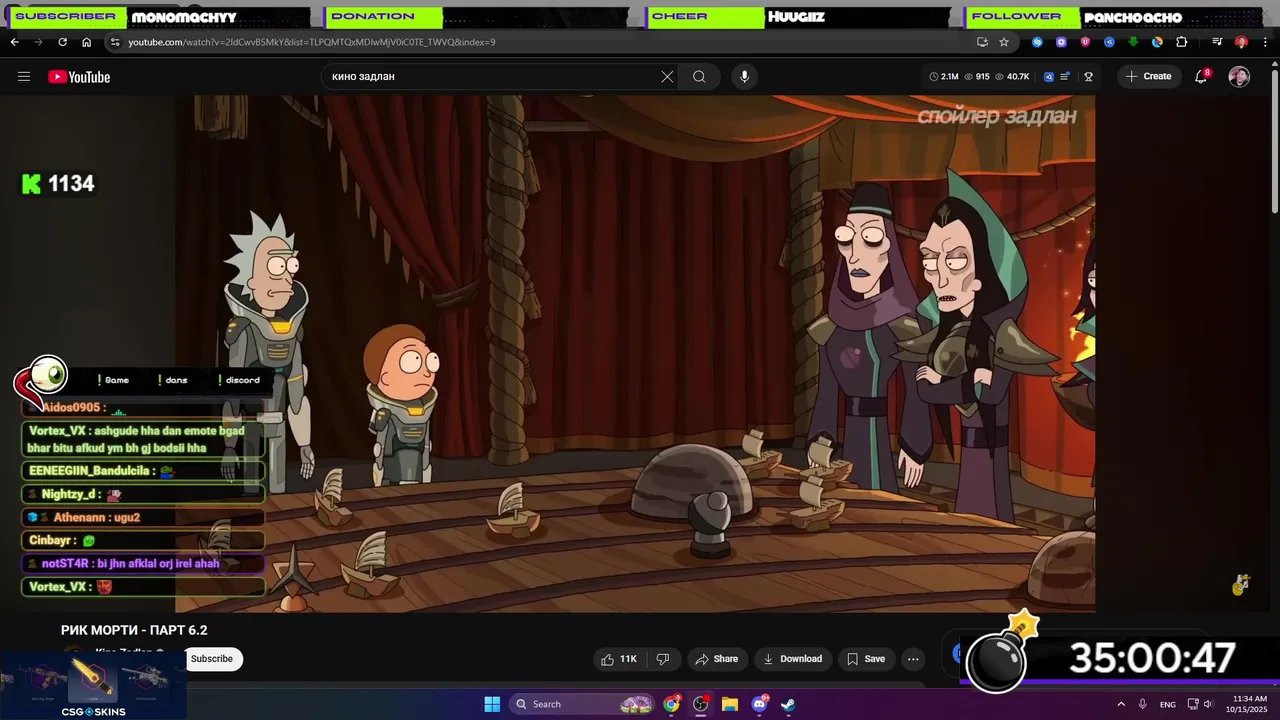Click the Share button

coord(716,659)
